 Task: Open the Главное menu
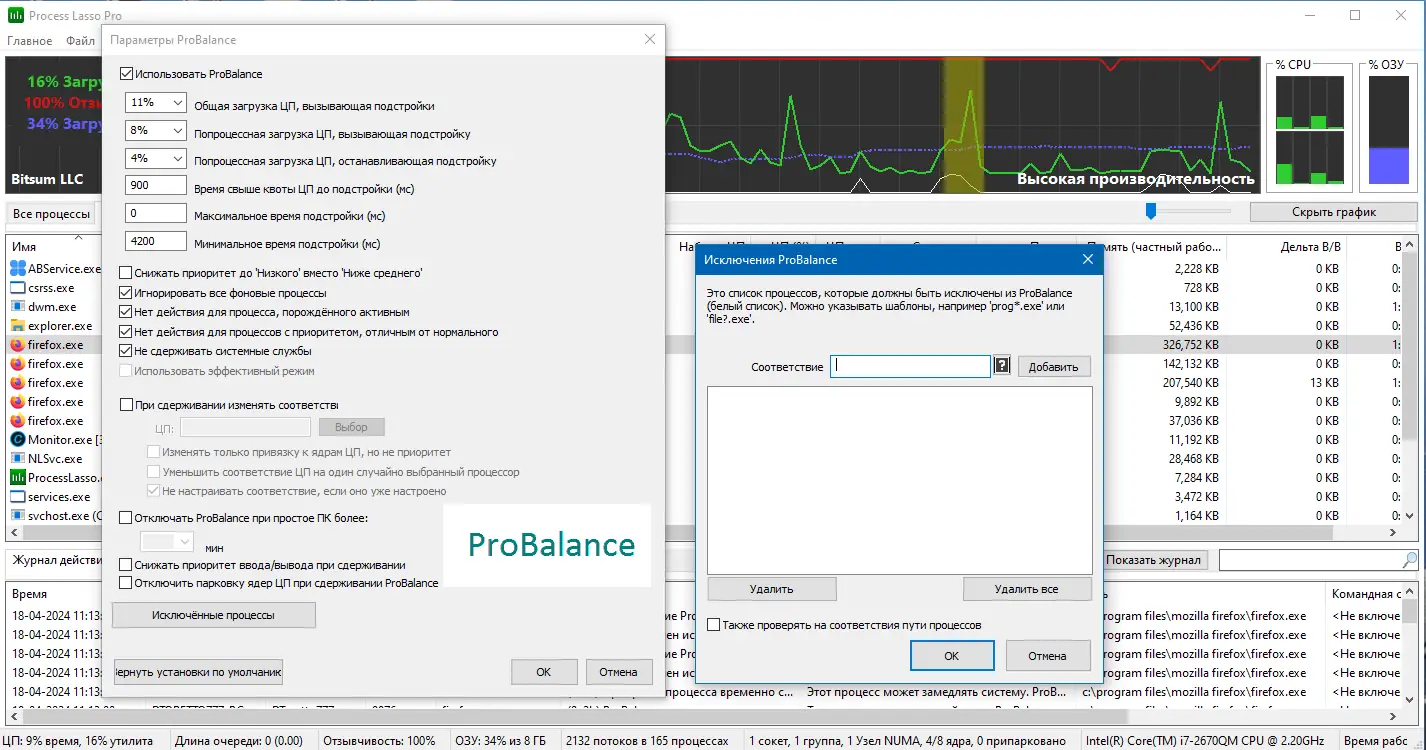(30, 41)
